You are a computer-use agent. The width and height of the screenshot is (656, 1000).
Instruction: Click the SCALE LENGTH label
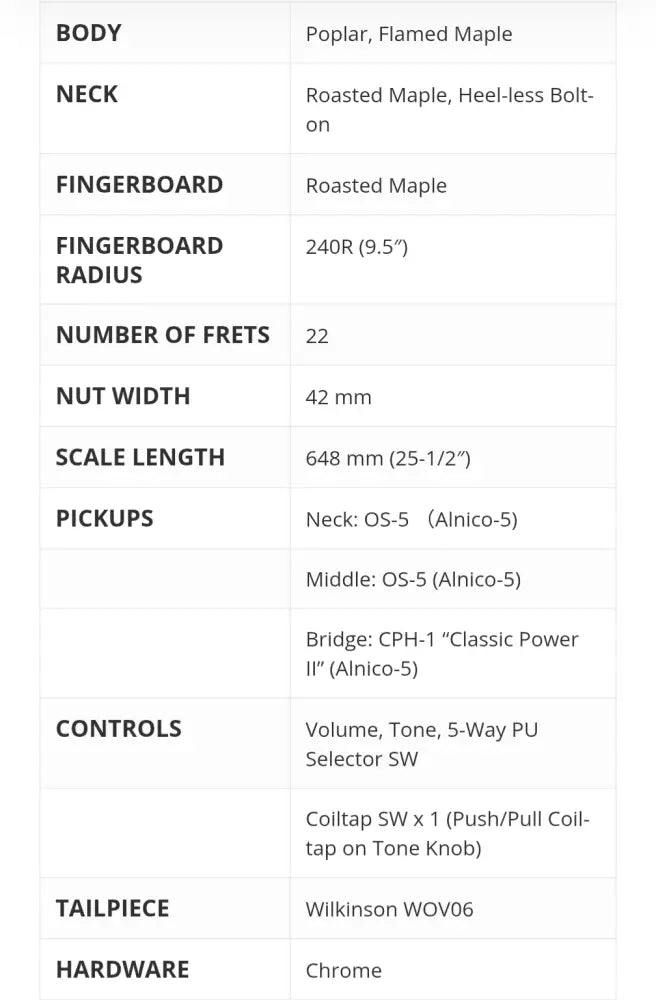click(140, 457)
